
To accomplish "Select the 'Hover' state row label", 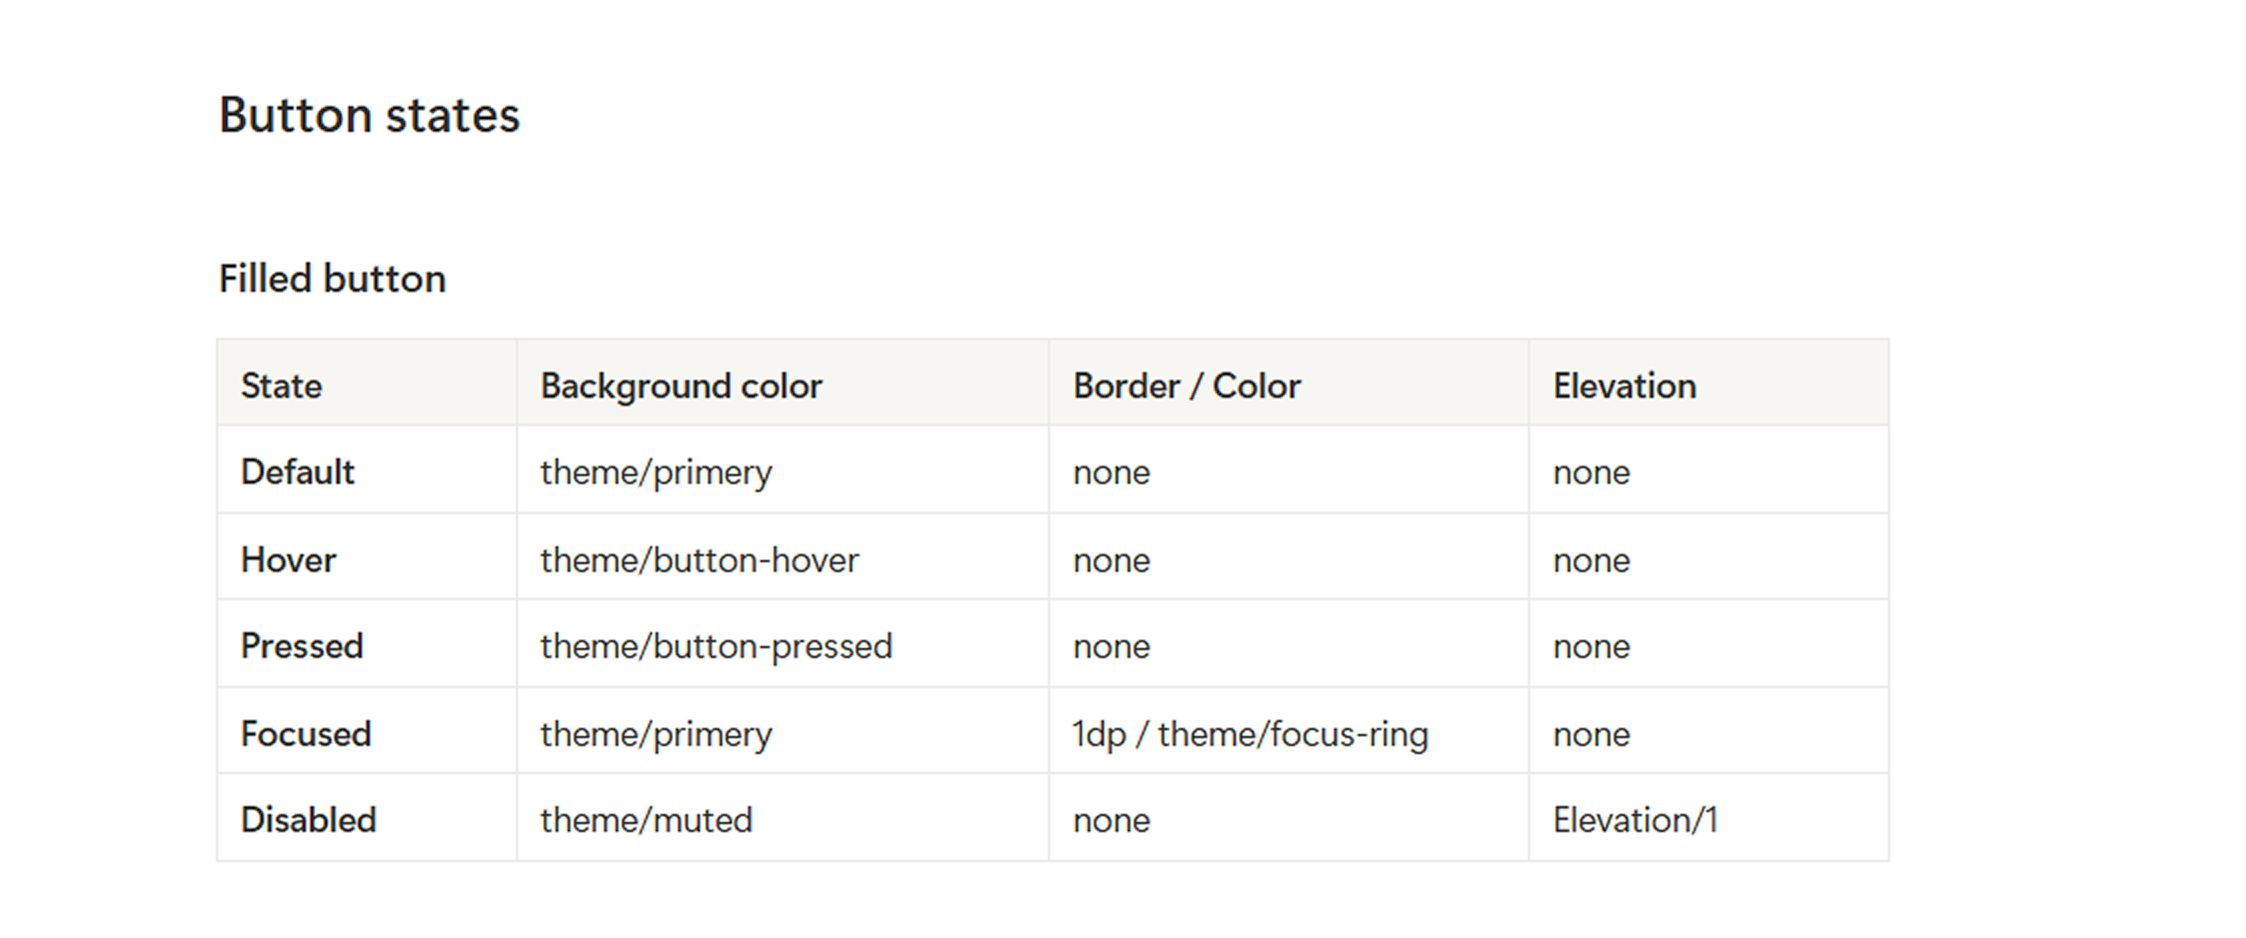I will click(x=288, y=560).
